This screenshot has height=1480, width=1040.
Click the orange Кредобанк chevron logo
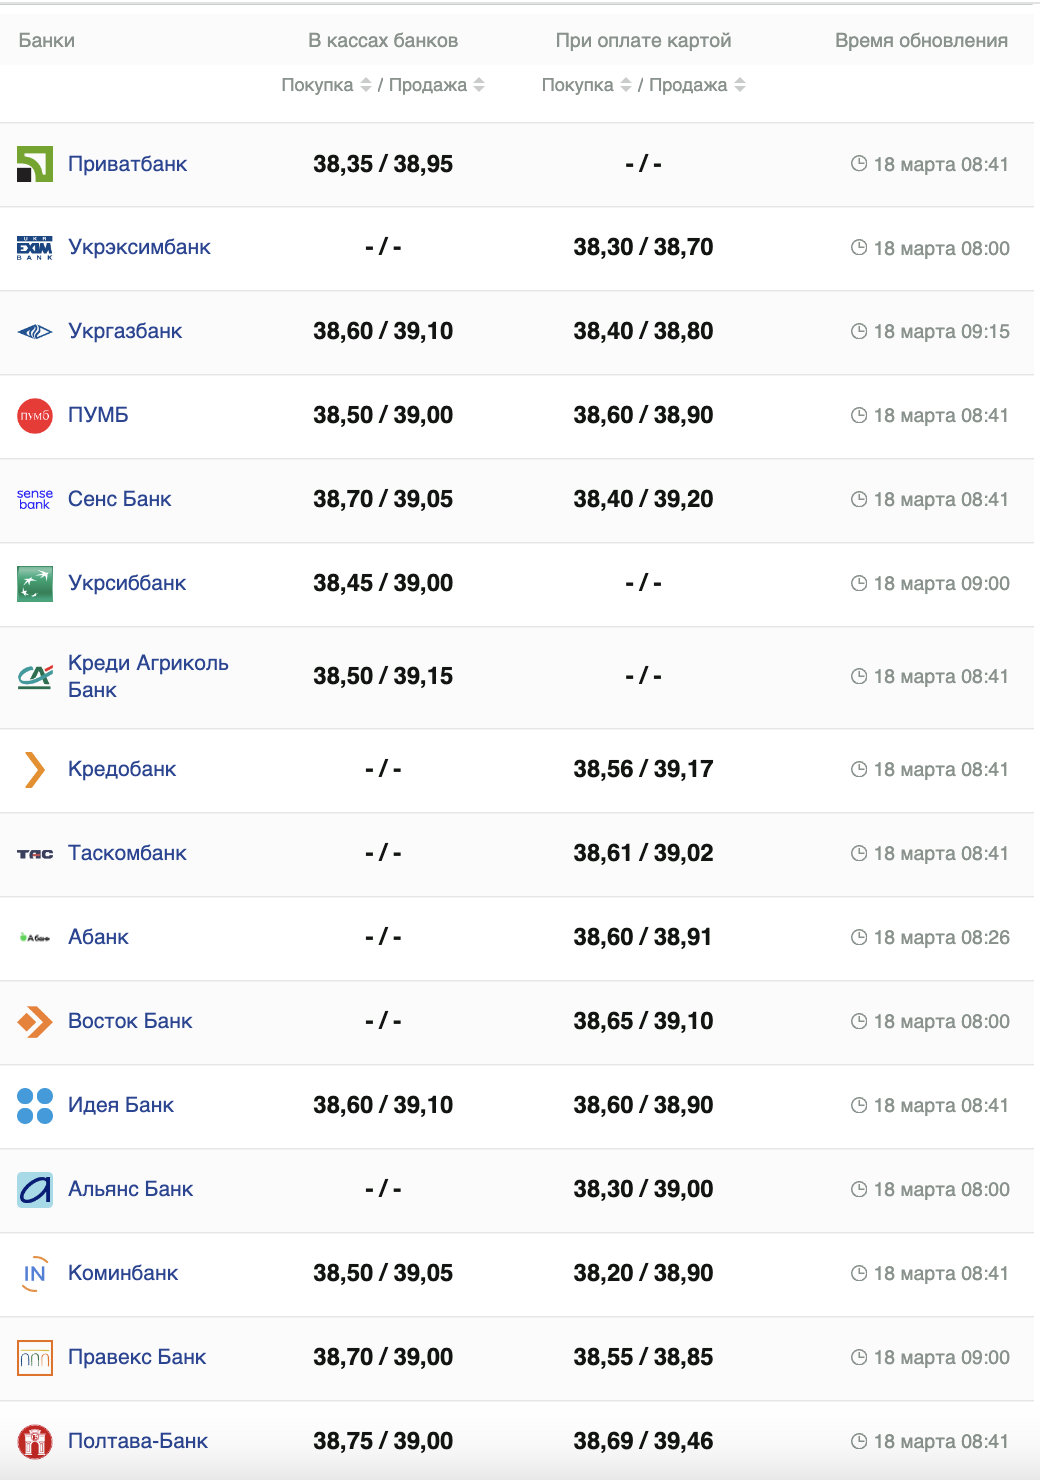[x=35, y=770]
